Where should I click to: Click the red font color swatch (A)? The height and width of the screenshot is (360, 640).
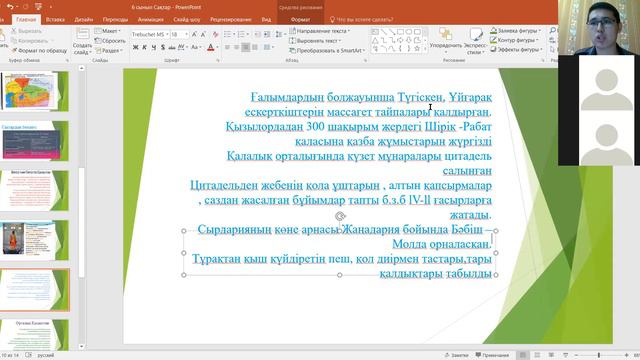click(210, 47)
